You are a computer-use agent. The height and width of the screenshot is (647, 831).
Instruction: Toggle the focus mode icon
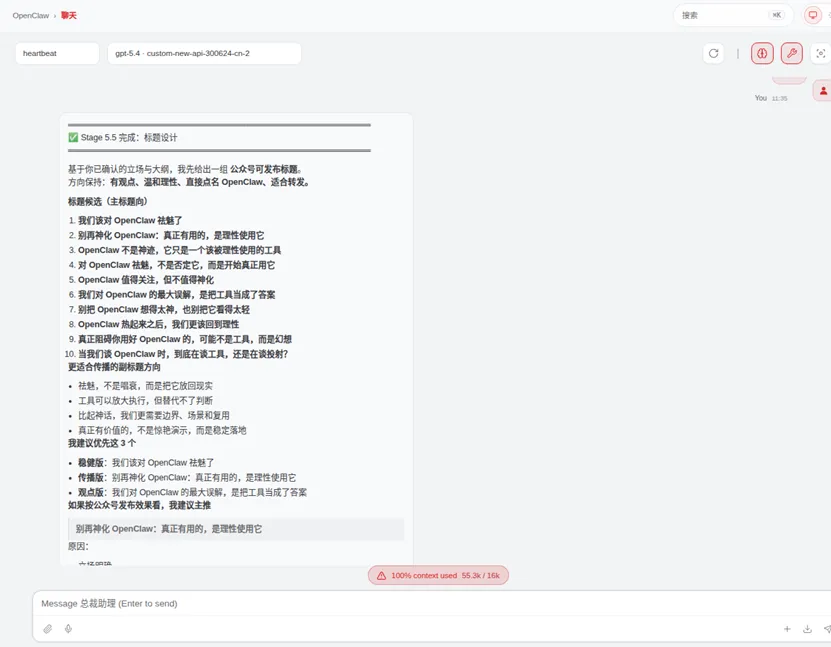(821, 54)
